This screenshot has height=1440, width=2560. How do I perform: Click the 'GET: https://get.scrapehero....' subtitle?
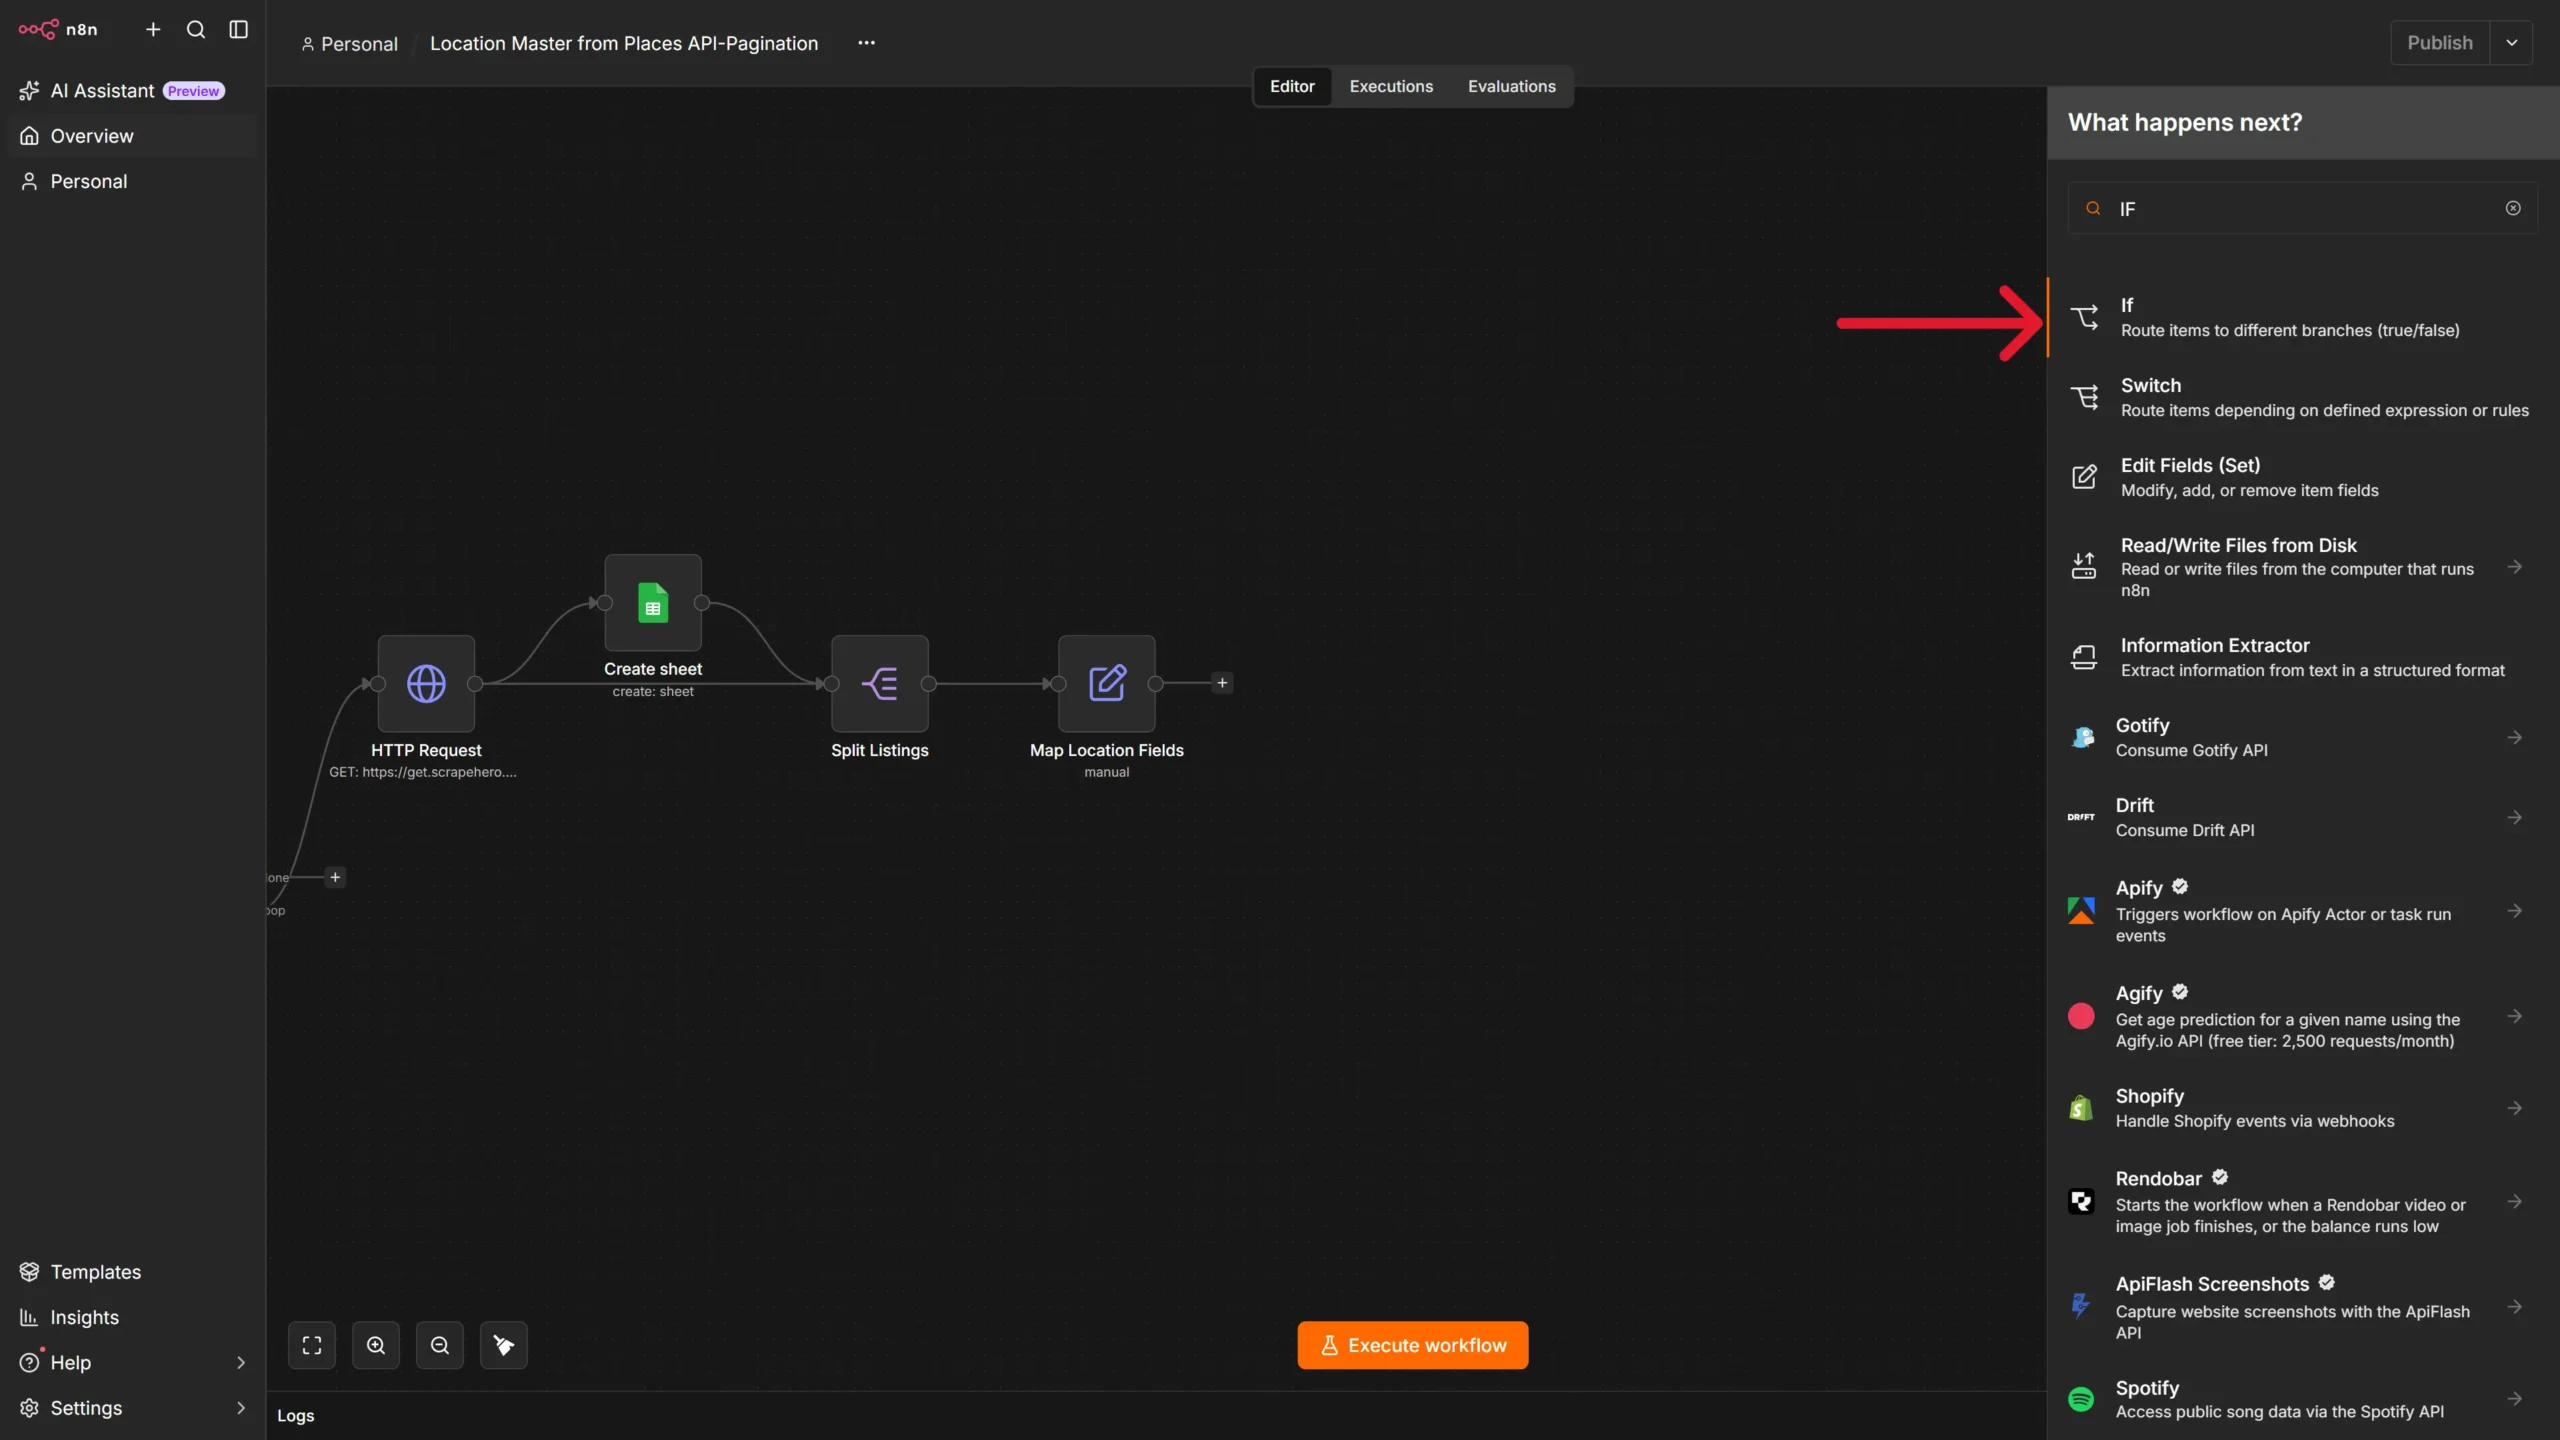coord(423,772)
